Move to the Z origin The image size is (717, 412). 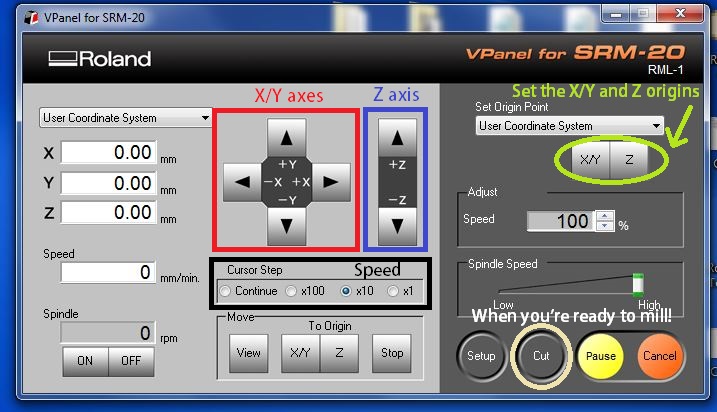pos(339,353)
